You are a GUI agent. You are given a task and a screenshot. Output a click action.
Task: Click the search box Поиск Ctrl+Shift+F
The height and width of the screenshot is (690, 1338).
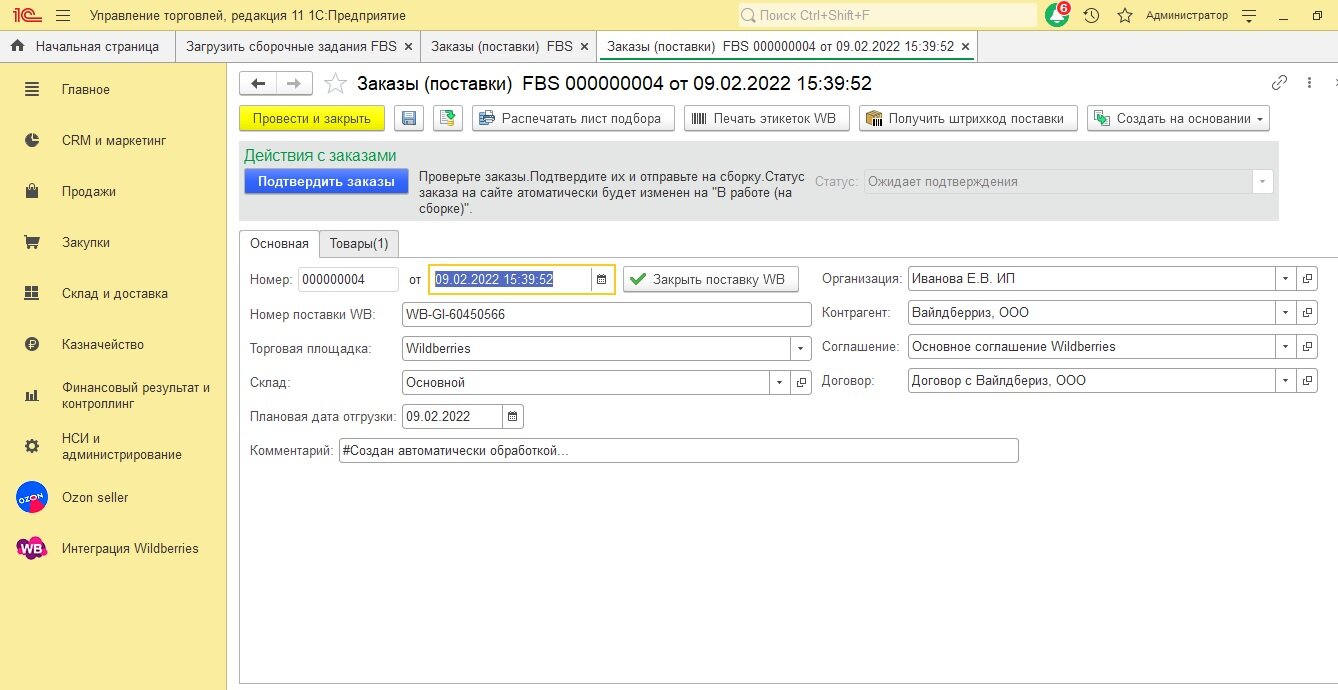pos(888,15)
